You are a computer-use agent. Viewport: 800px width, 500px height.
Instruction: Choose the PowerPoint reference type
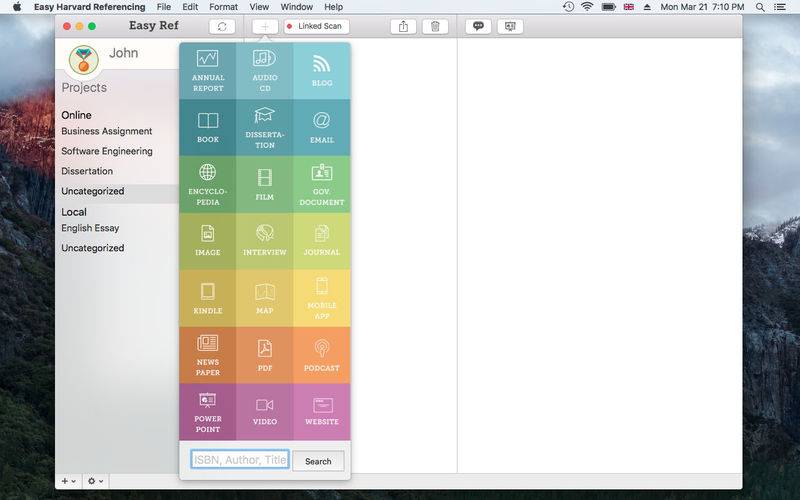pos(208,412)
